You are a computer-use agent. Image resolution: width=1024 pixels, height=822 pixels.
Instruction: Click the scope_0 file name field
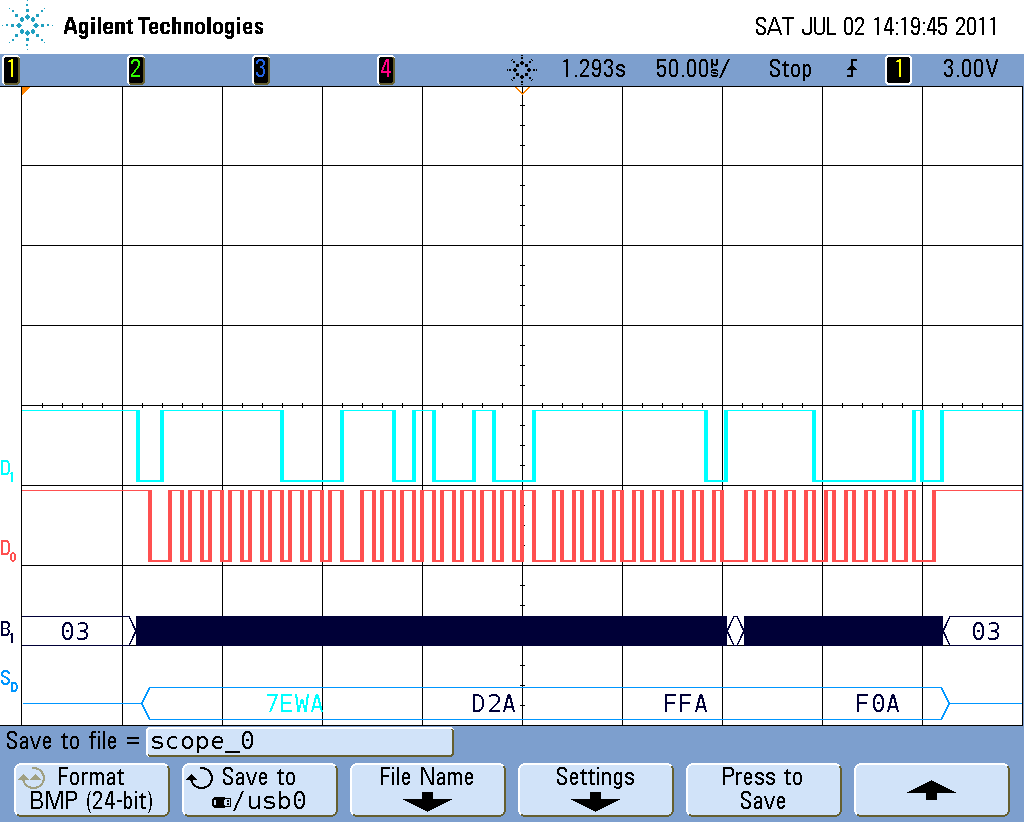299,742
